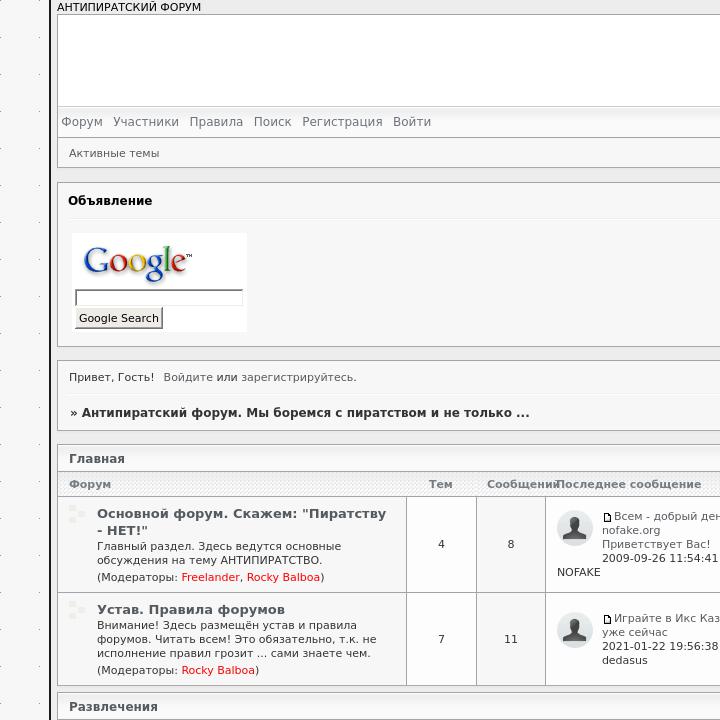Image resolution: width=720 pixels, height=720 pixels.
Task: Click post icon before 'Всем - добрый день'
Action: (x=607, y=518)
